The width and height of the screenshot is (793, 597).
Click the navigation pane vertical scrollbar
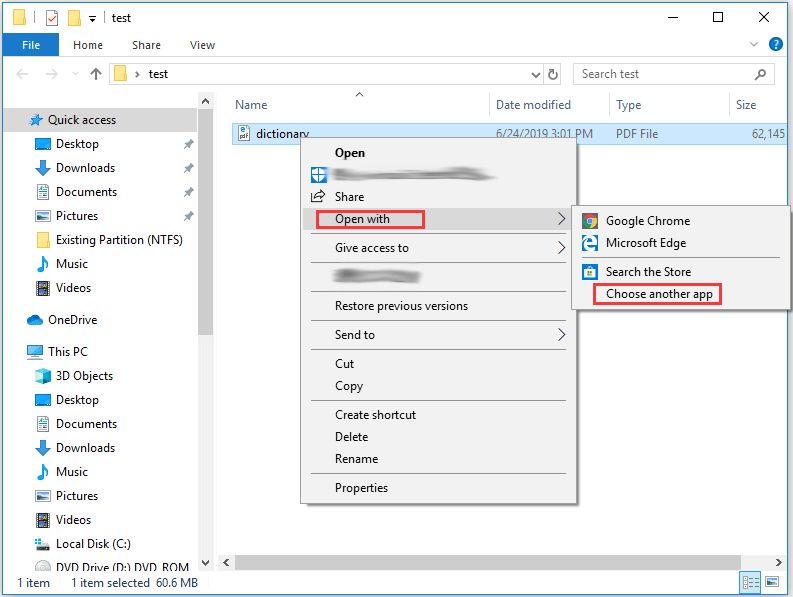click(205, 222)
